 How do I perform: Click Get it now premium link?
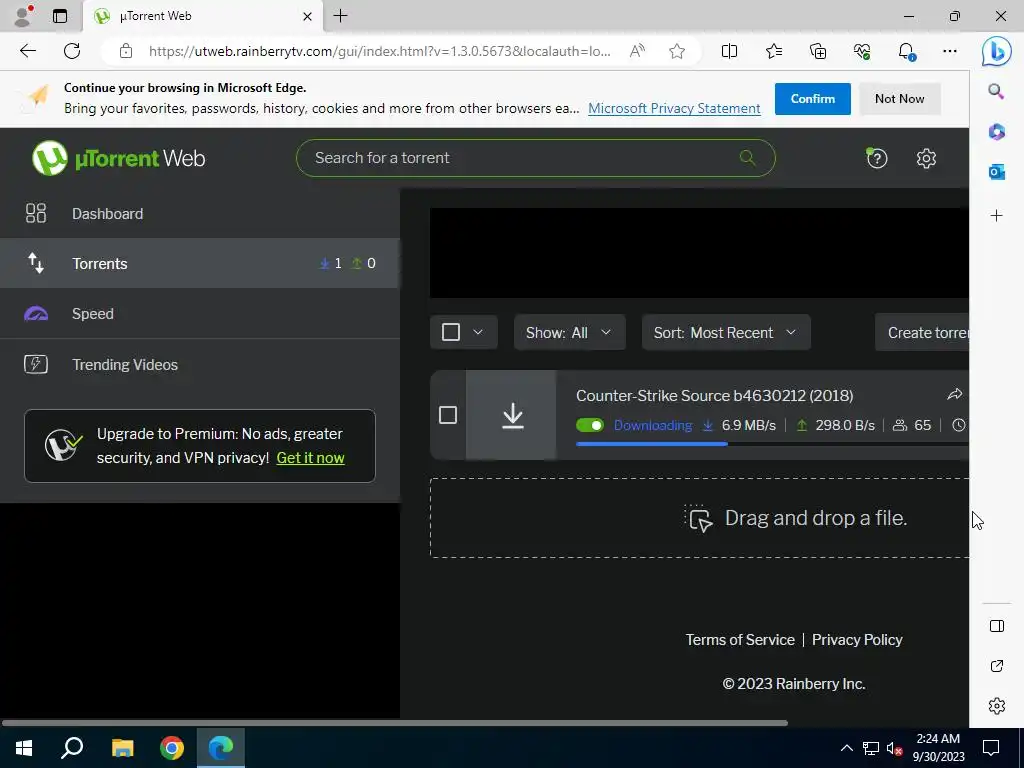pos(310,458)
